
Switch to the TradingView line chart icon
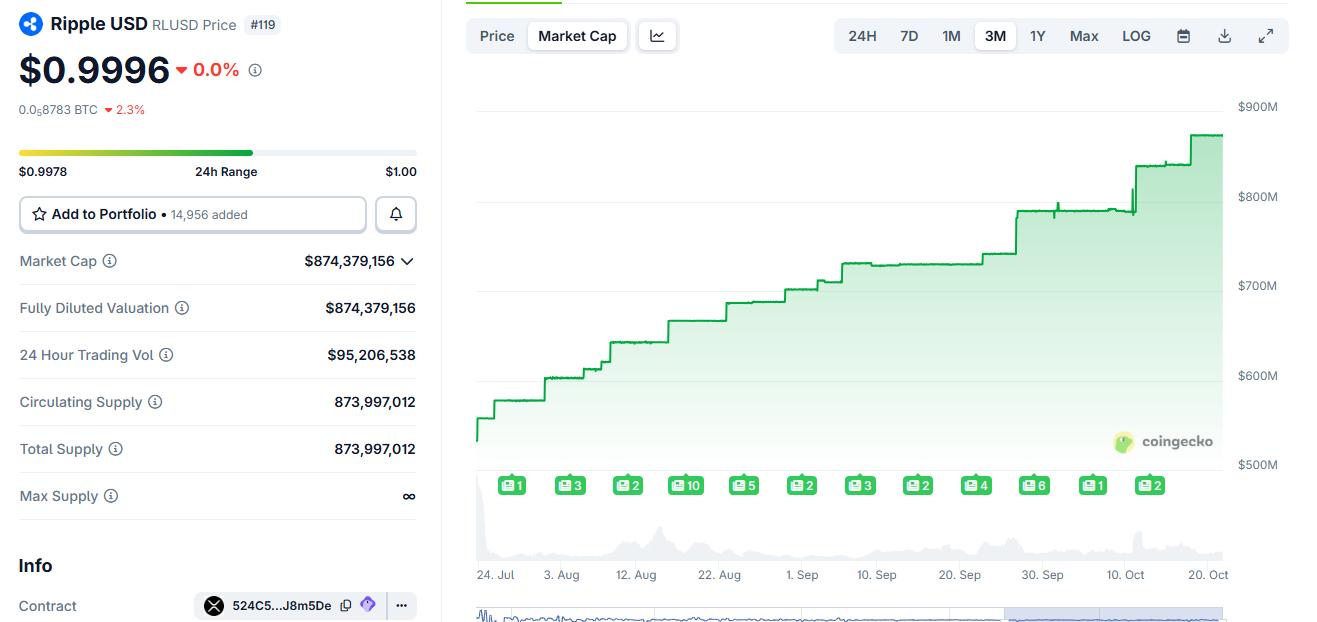point(657,36)
